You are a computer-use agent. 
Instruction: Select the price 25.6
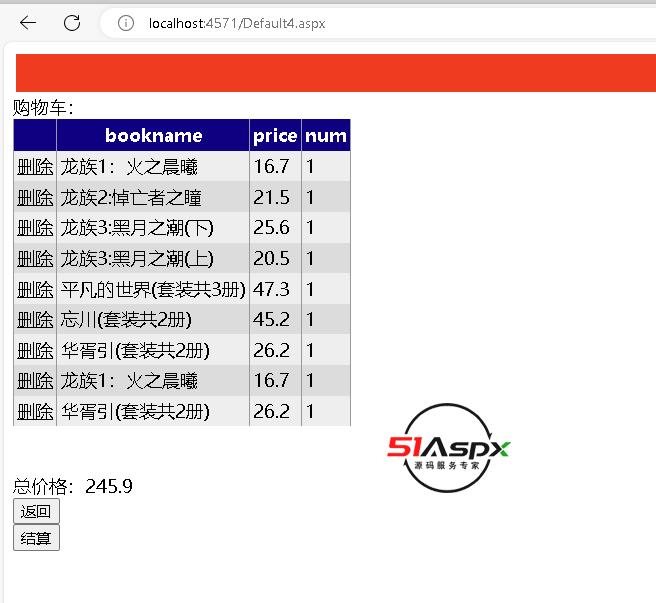(x=271, y=228)
